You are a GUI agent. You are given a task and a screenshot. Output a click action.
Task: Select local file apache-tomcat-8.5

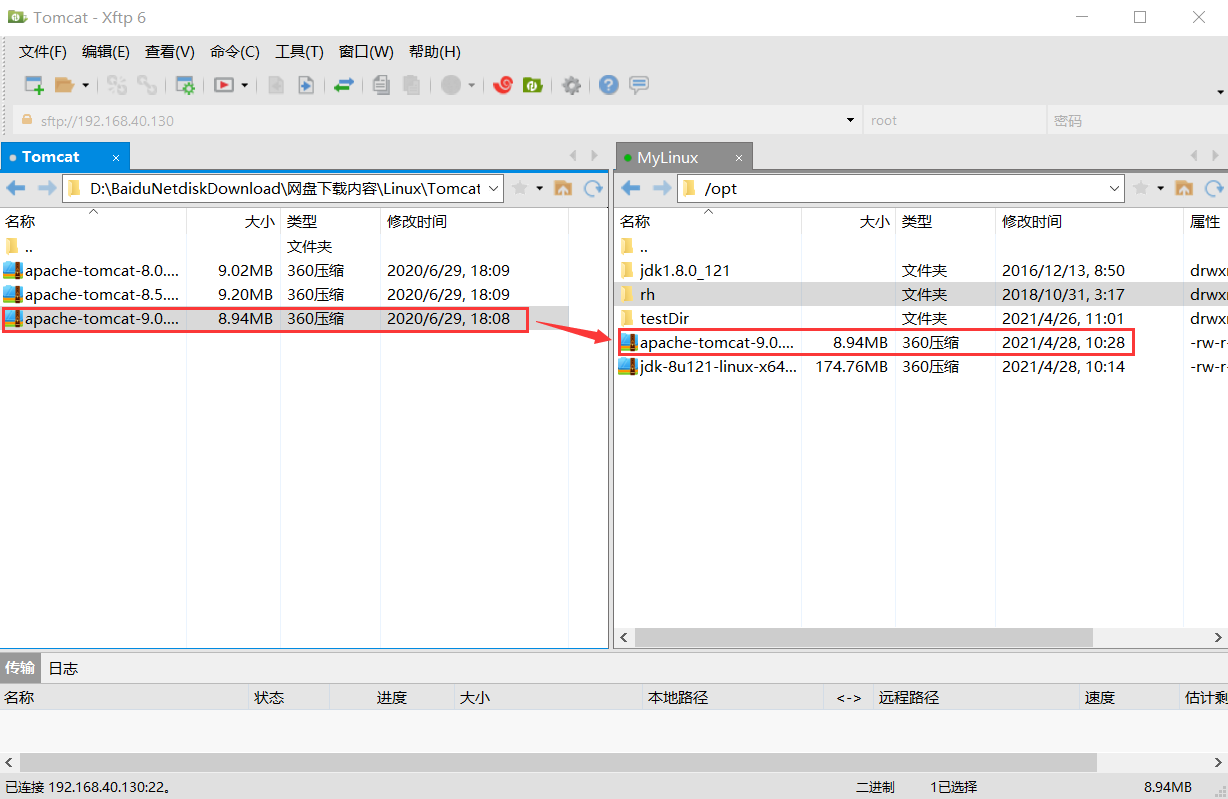pyautogui.click(x=285, y=294)
